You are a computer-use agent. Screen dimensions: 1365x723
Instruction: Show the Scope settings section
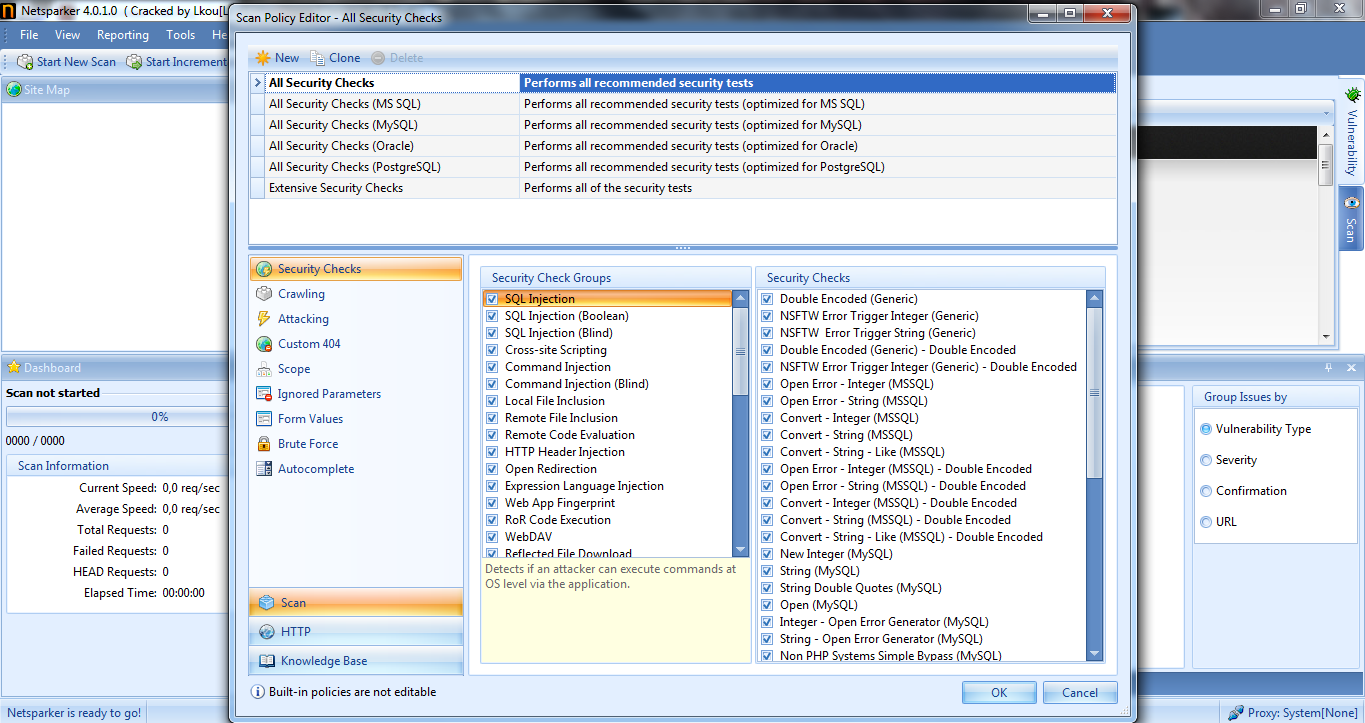coord(356,369)
